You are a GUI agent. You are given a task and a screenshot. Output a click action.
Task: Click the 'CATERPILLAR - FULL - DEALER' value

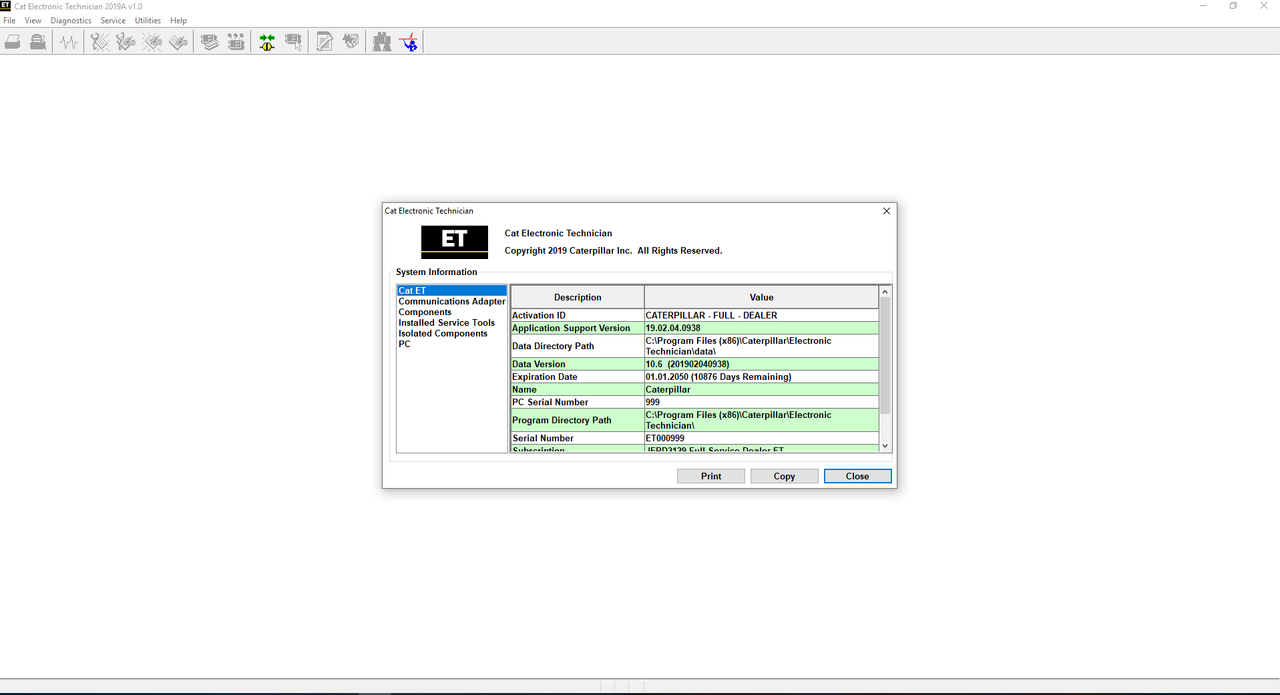pyautogui.click(x=761, y=315)
